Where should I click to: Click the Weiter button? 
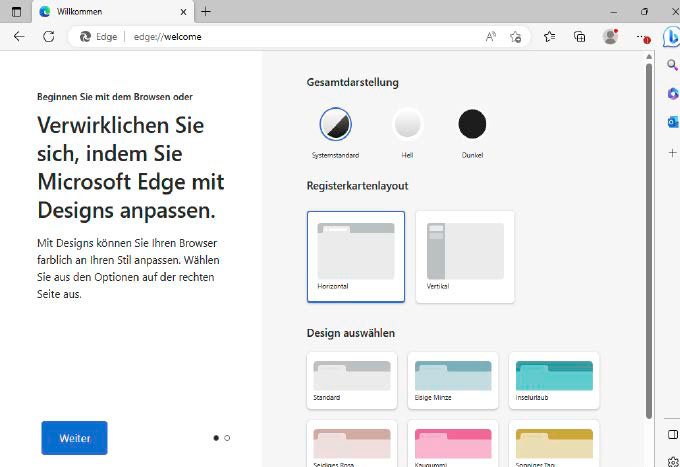74,438
